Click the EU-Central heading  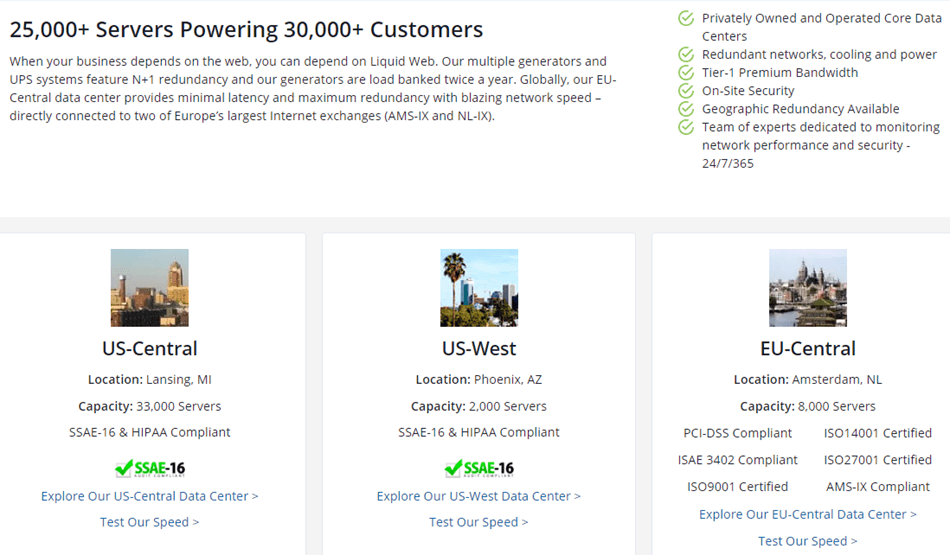pos(808,348)
